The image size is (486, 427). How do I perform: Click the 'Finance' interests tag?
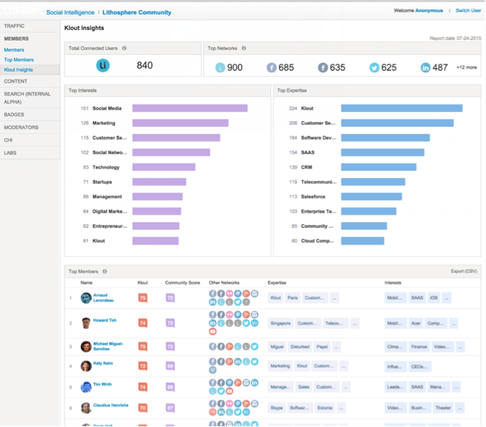(x=419, y=347)
